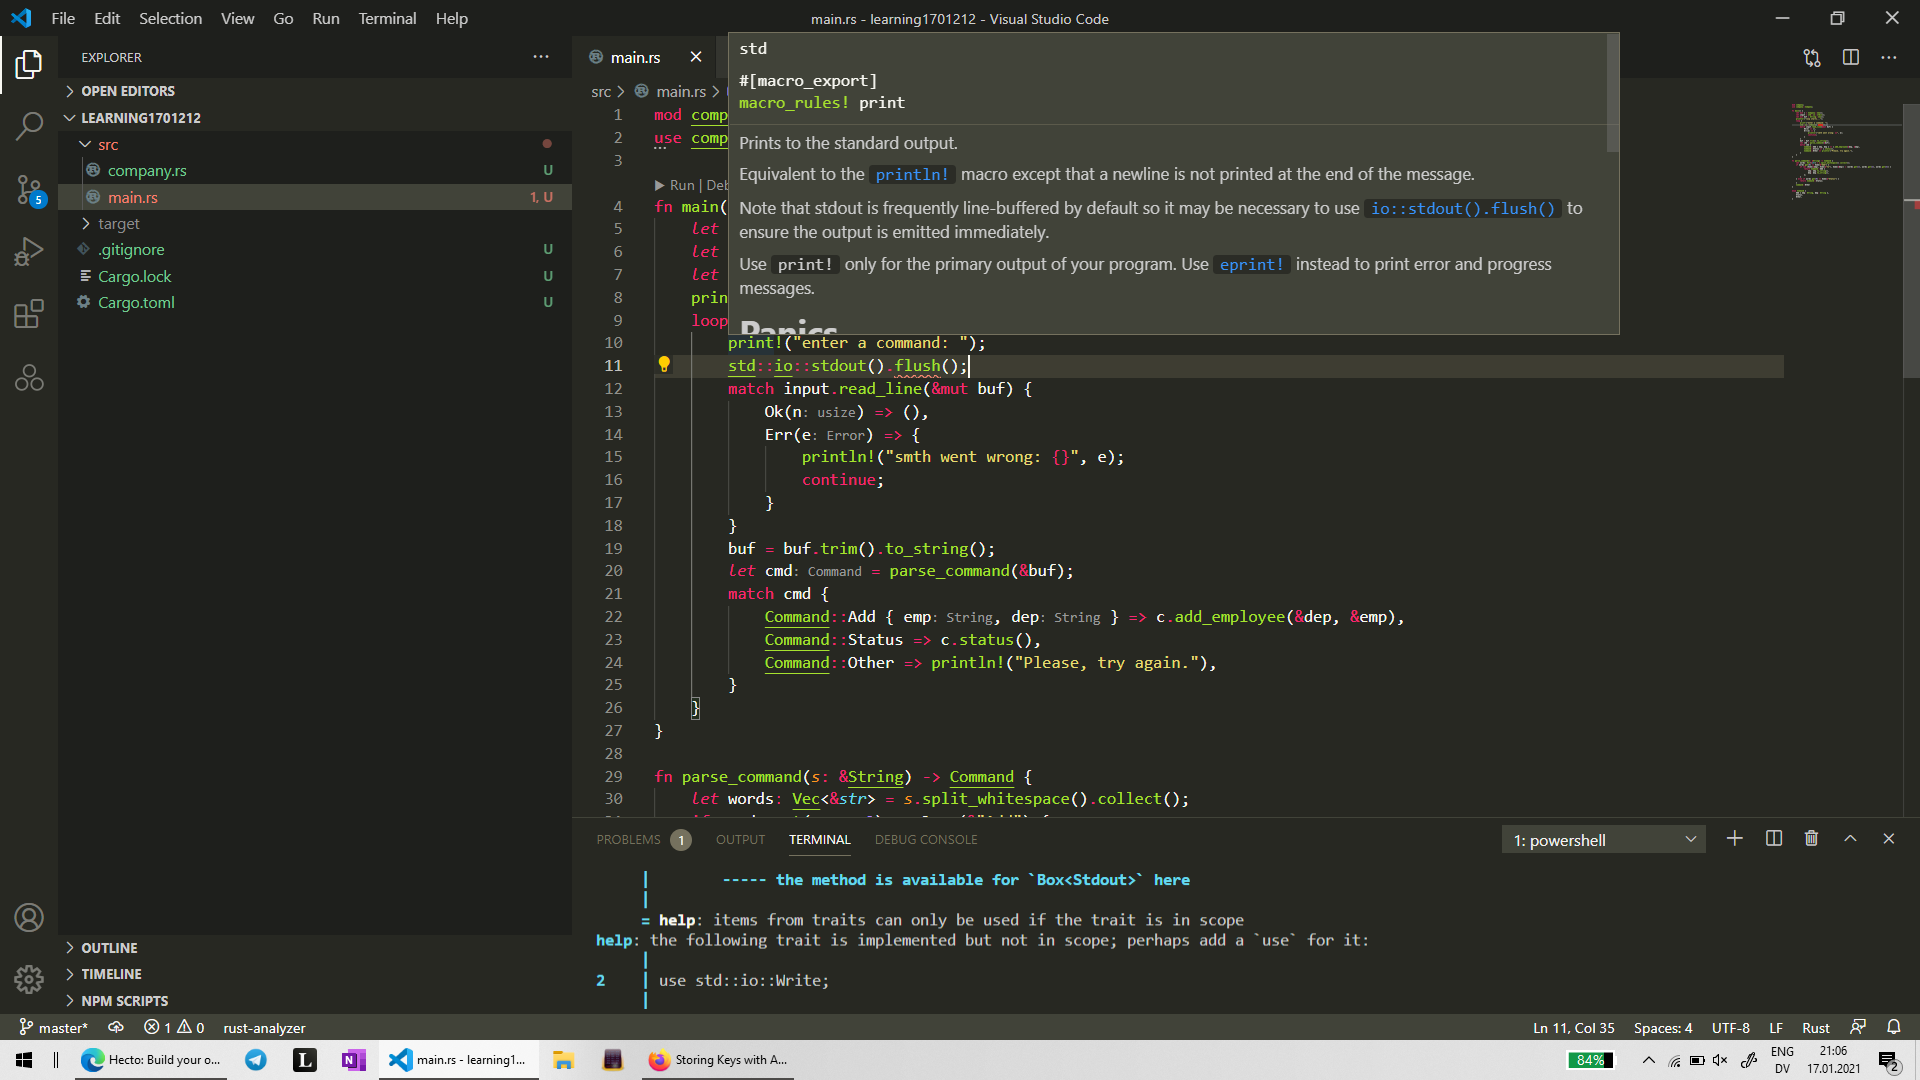Expand the OPEN EDITORS section
Viewport: 1920px width, 1080px height.
(x=315, y=91)
